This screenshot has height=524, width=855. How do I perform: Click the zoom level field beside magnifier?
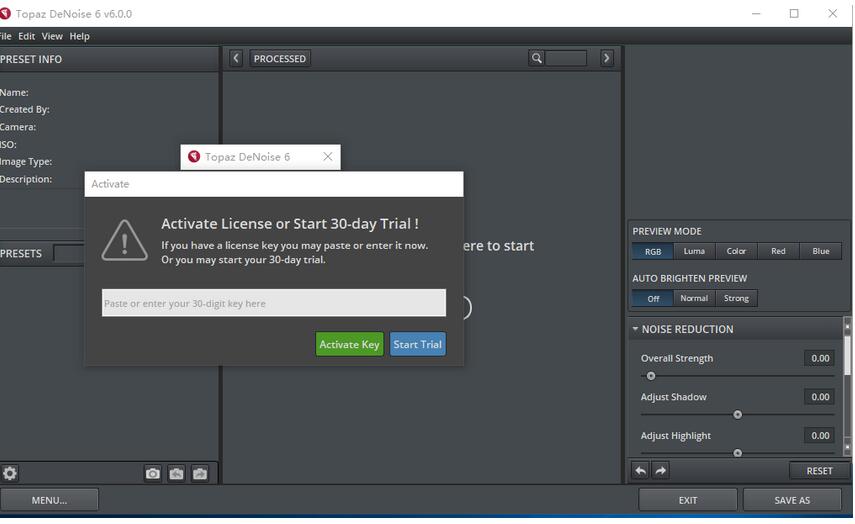tap(566, 58)
